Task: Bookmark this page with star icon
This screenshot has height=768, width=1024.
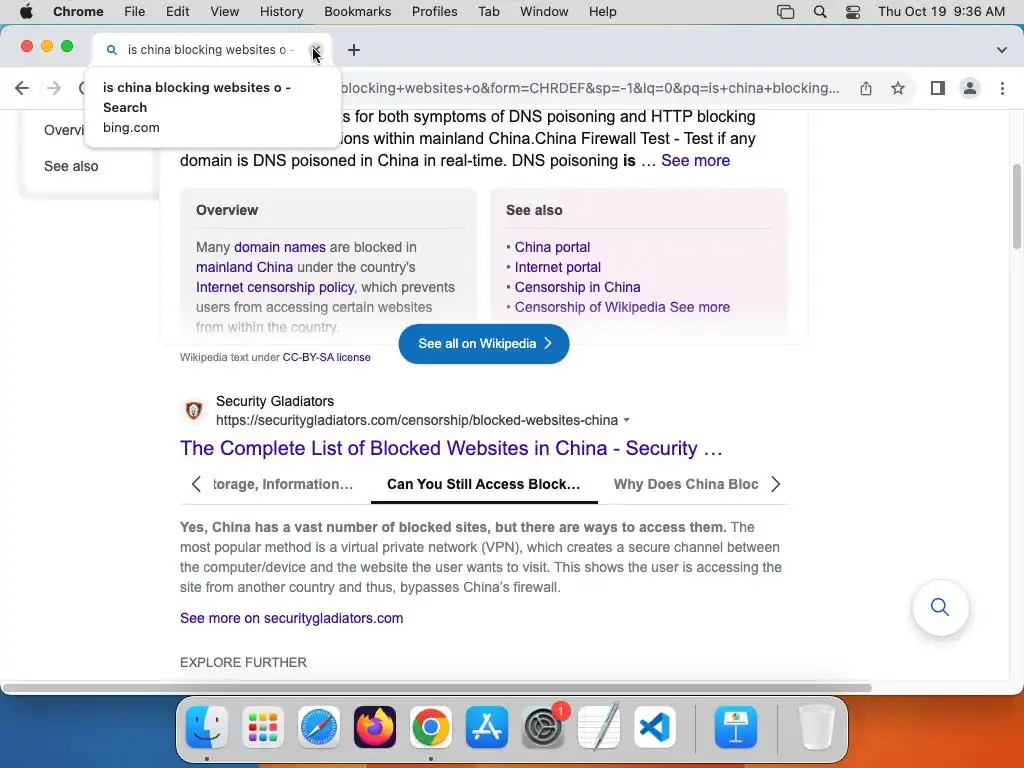Action: tap(898, 88)
